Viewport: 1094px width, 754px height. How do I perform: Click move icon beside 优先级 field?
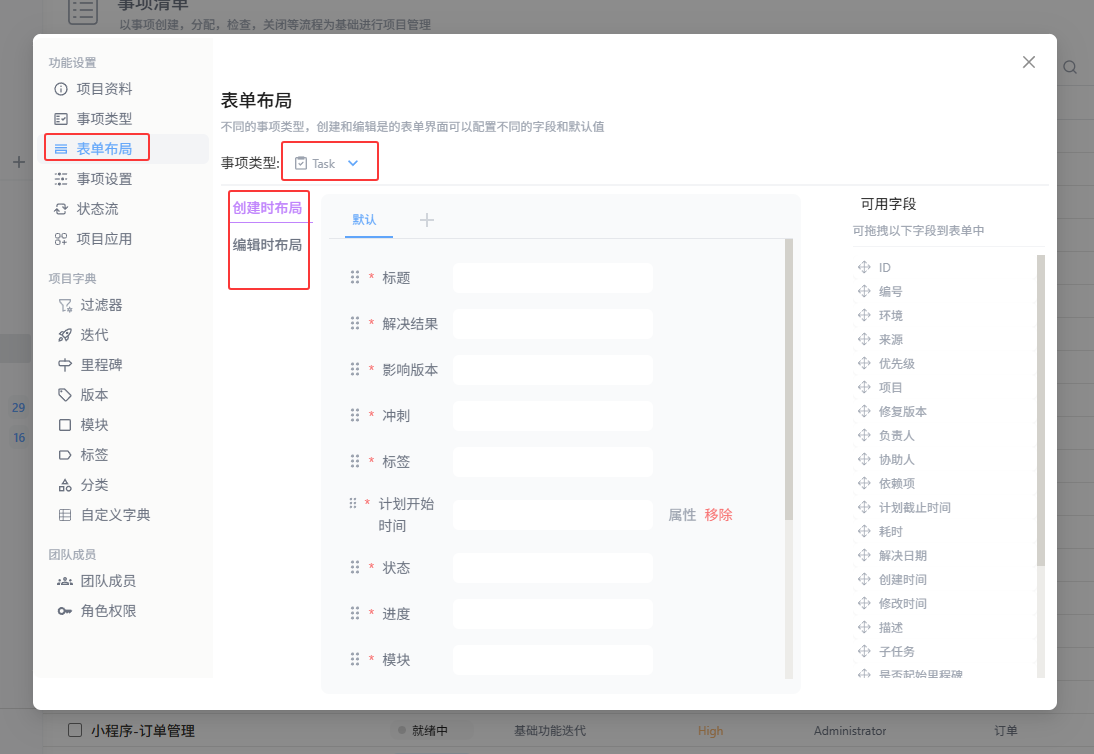click(864, 363)
